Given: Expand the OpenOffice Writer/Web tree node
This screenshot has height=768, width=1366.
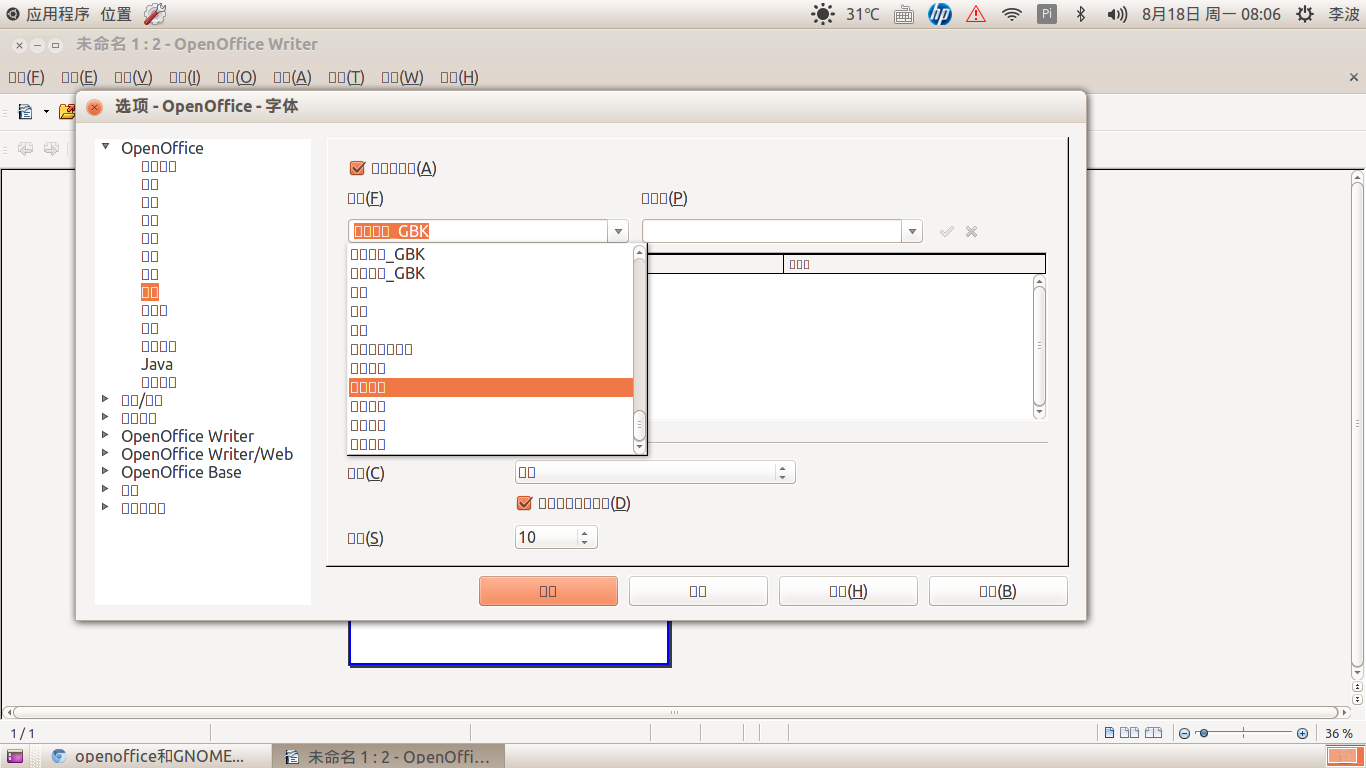Looking at the screenshot, I should click(106, 453).
